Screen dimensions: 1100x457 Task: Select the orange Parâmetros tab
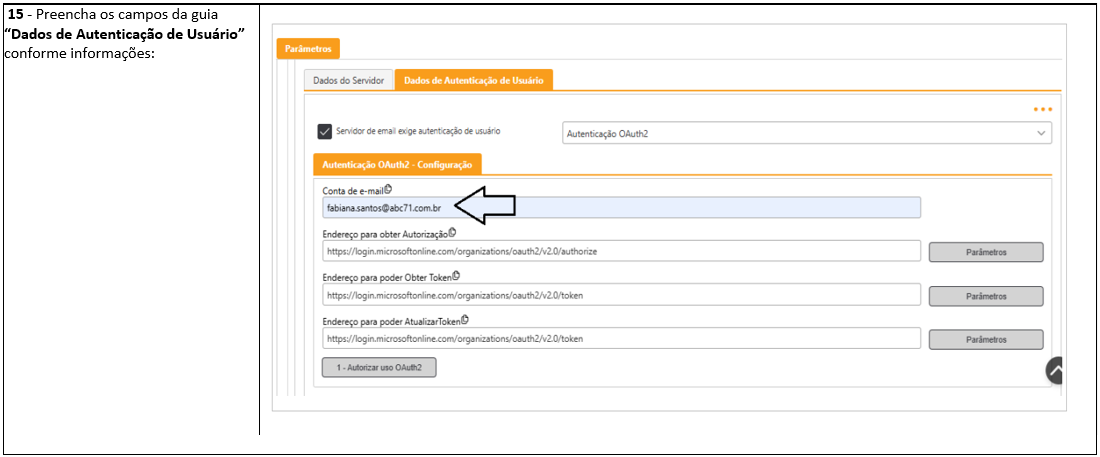[x=307, y=48]
